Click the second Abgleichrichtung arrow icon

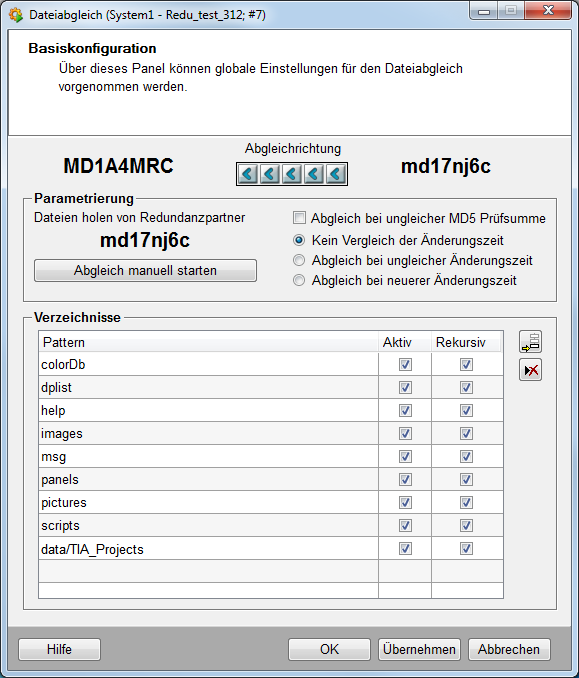270,174
